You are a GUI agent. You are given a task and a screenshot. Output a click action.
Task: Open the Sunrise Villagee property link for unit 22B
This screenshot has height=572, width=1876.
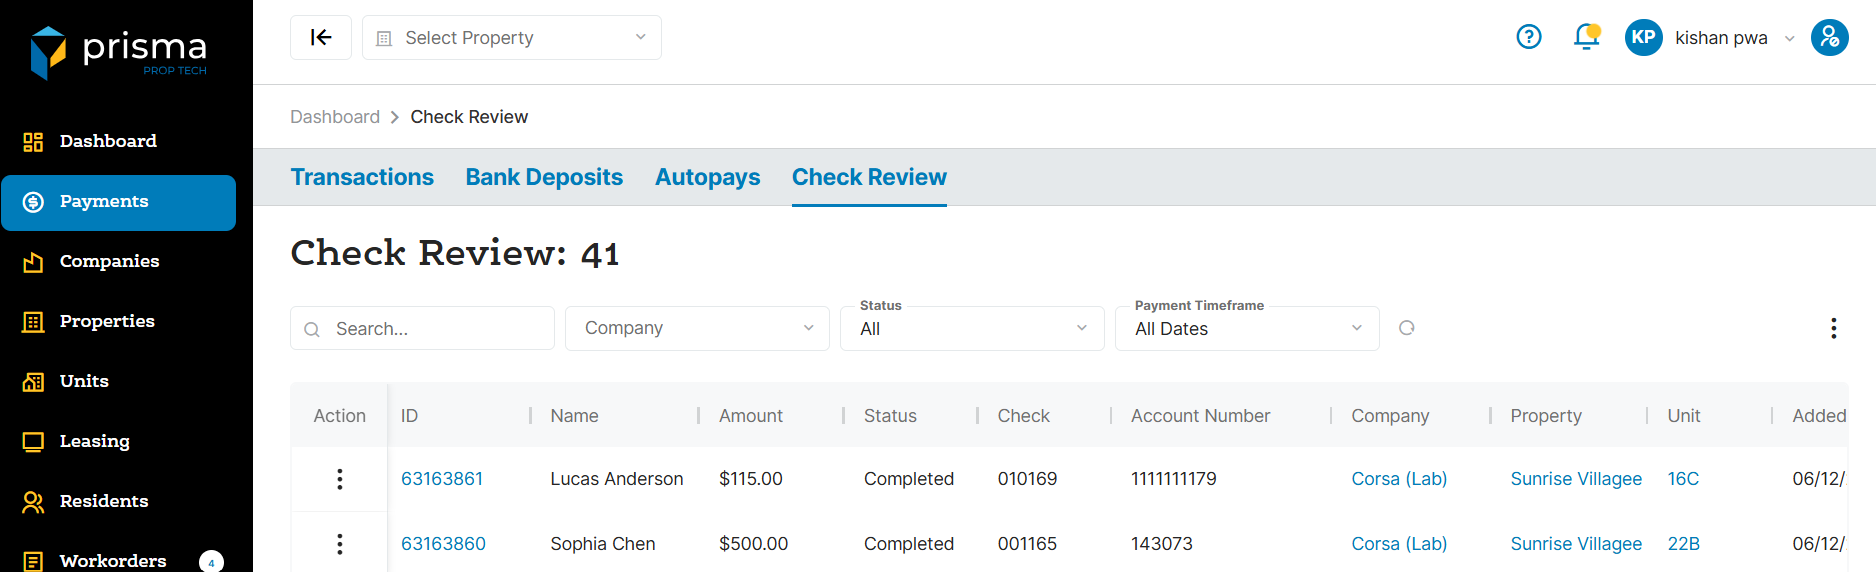(x=1575, y=544)
